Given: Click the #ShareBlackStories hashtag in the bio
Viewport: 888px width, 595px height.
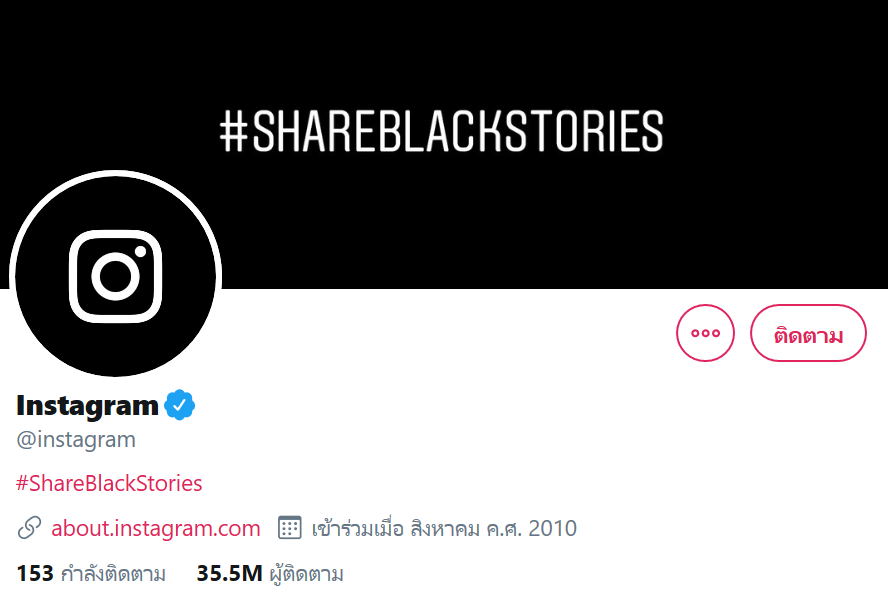Looking at the screenshot, I should [109, 484].
